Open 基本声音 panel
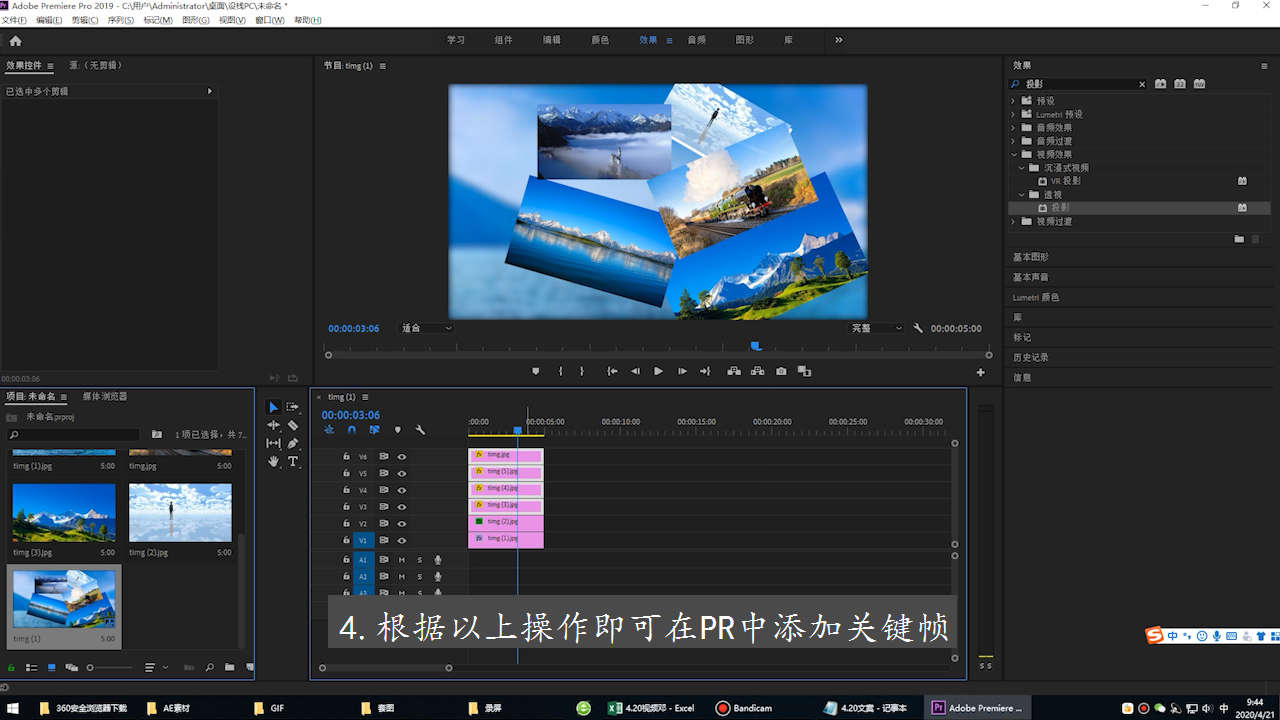Image resolution: width=1280 pixels, height=720 pixels. coord(1031,277)
